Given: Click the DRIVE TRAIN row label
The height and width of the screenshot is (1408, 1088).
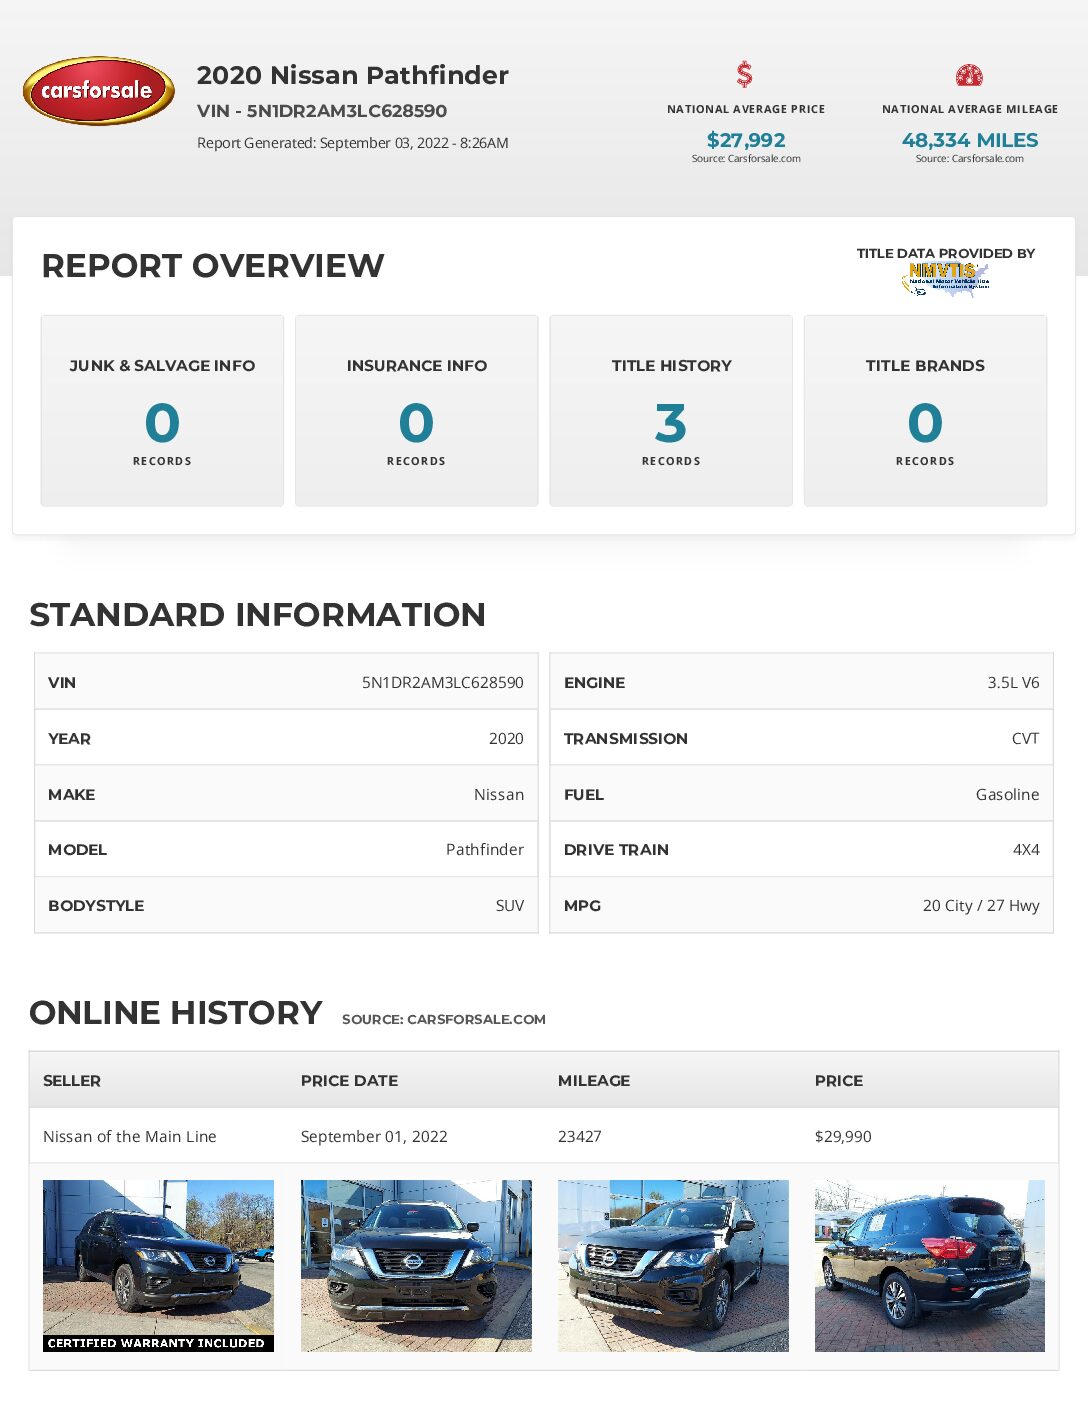Looking at the screenshot, I should (x=616, y=850).
